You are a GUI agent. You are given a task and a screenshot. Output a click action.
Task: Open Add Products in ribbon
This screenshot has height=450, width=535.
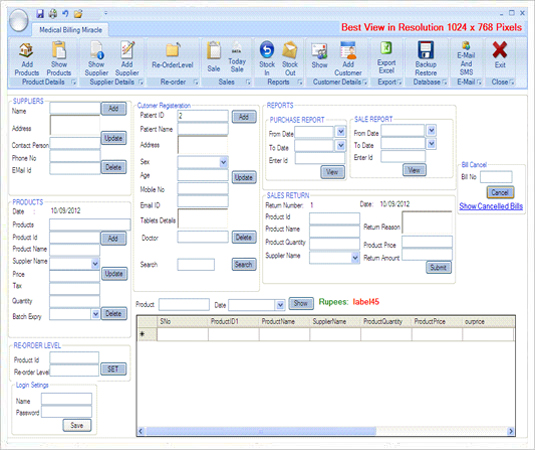pos(27,59)
